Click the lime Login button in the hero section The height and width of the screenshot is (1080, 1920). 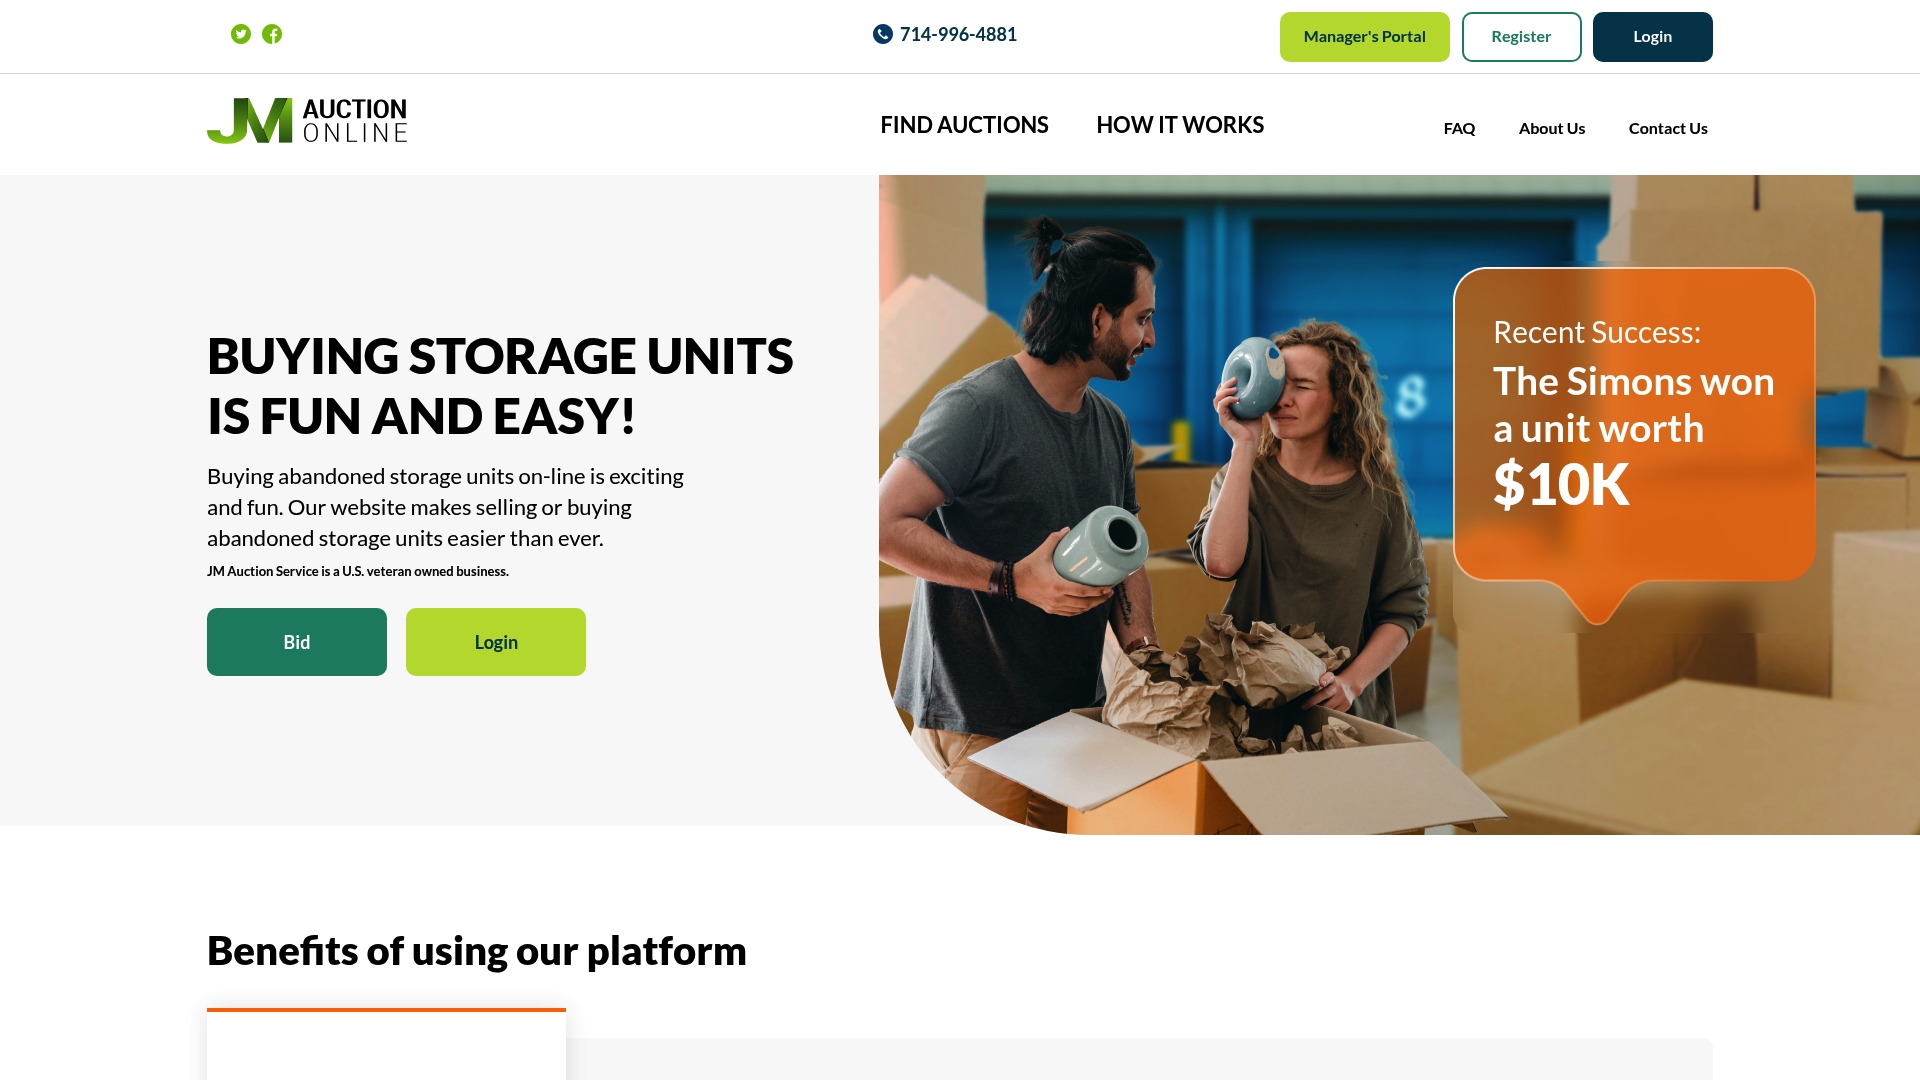point(496,642)
